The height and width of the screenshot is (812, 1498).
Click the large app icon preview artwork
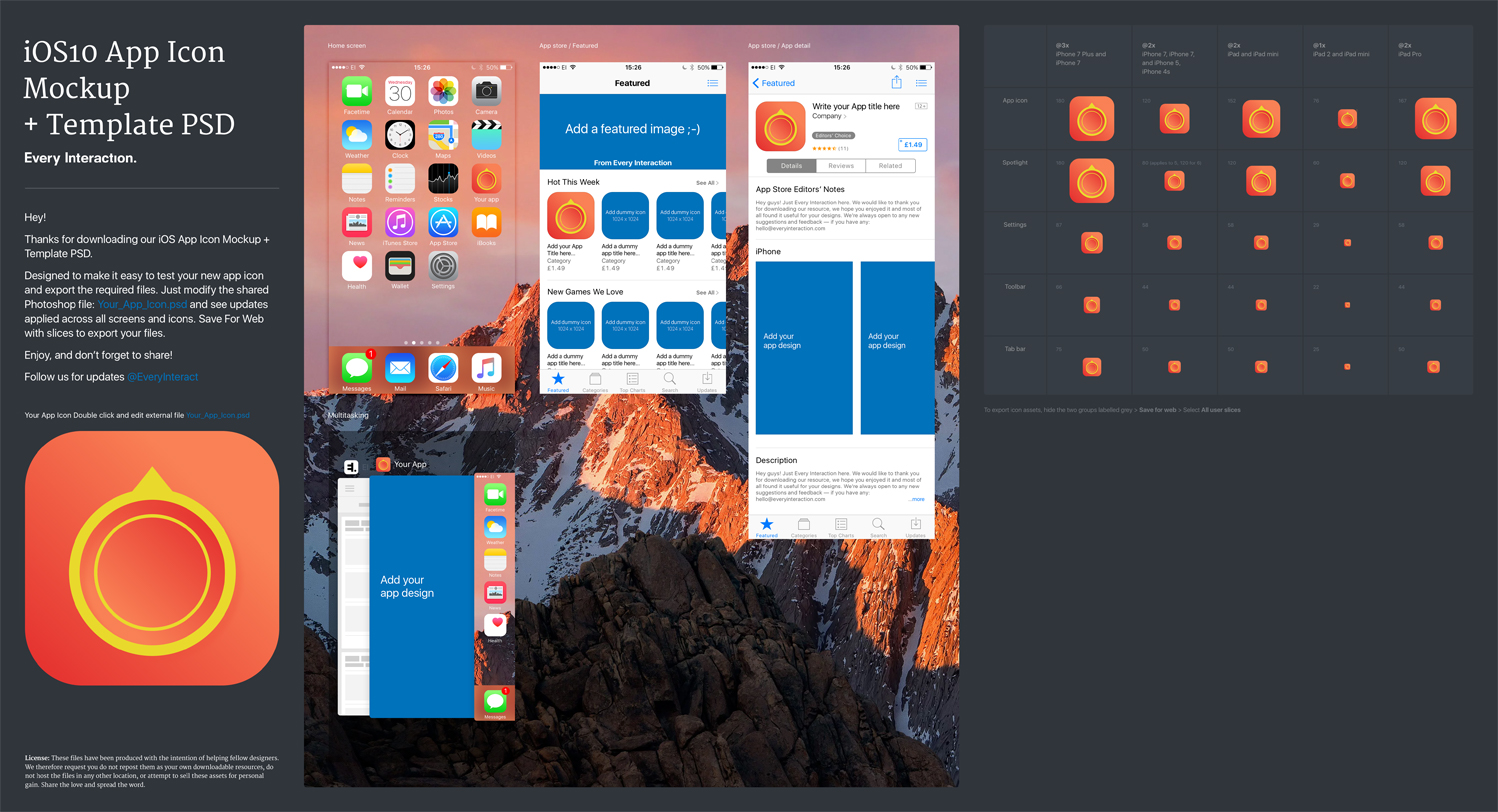(x=152, y=558)
